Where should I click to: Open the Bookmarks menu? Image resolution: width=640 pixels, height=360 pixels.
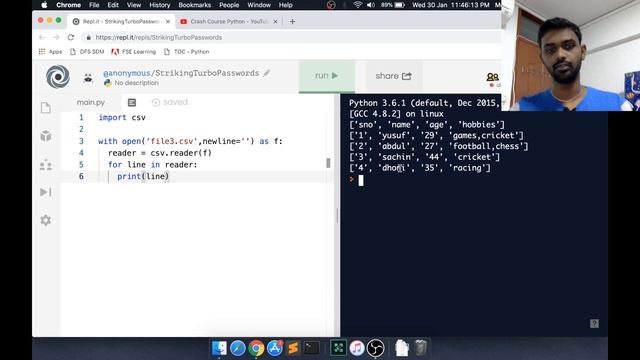195,5
